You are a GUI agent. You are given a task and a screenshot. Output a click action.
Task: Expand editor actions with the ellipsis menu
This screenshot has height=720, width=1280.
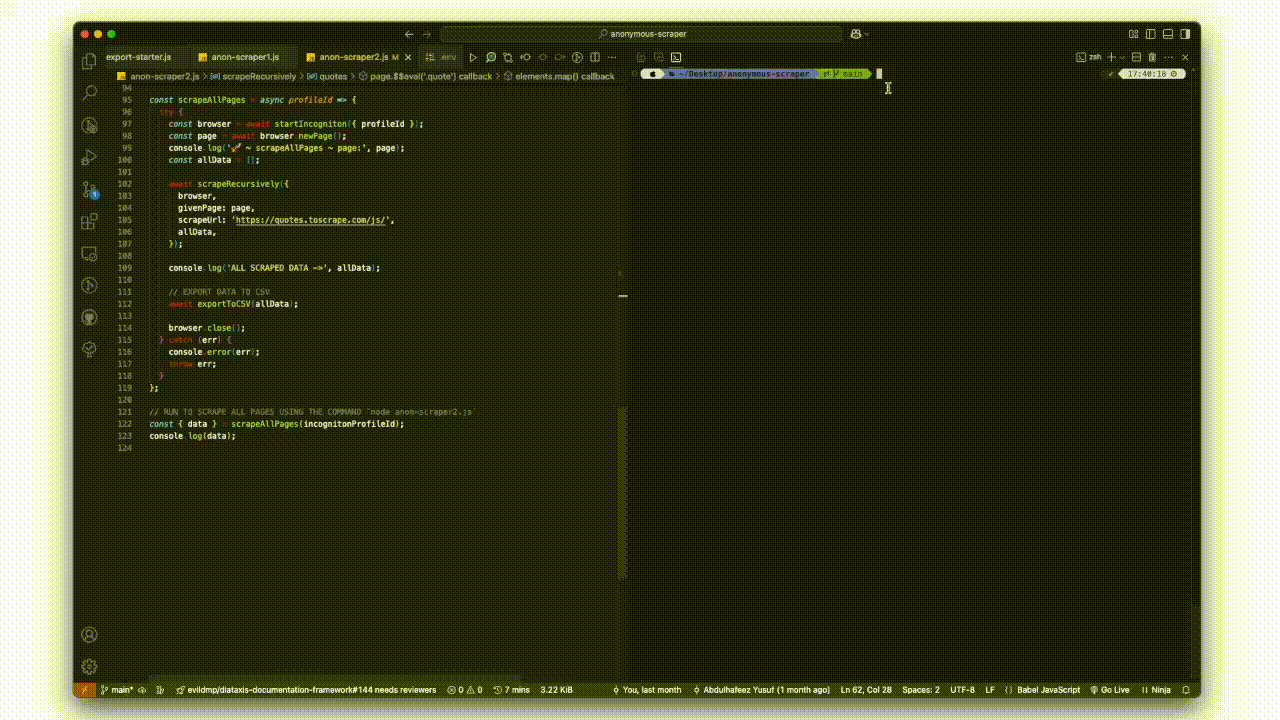tap(612, 57)
